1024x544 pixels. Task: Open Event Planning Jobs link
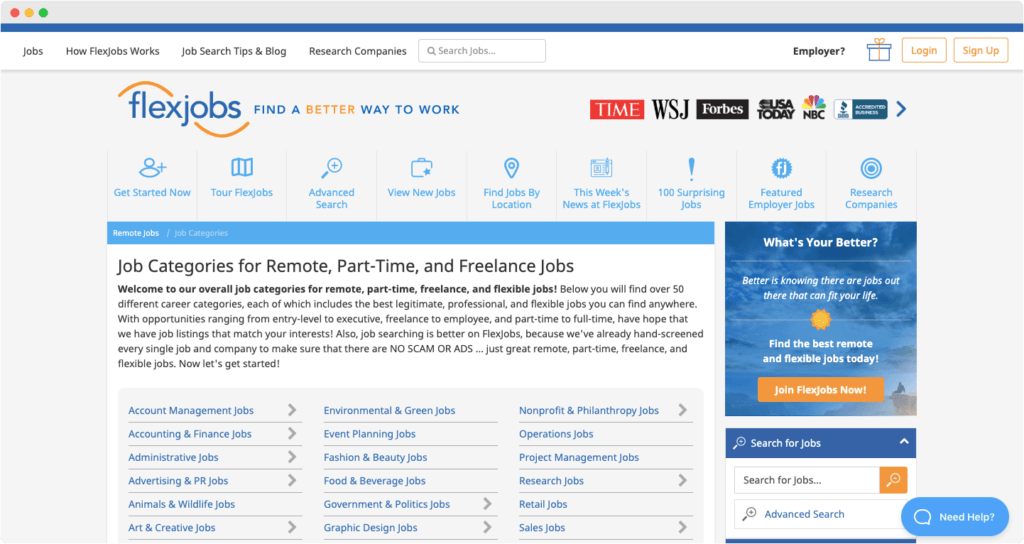(370, 434)
